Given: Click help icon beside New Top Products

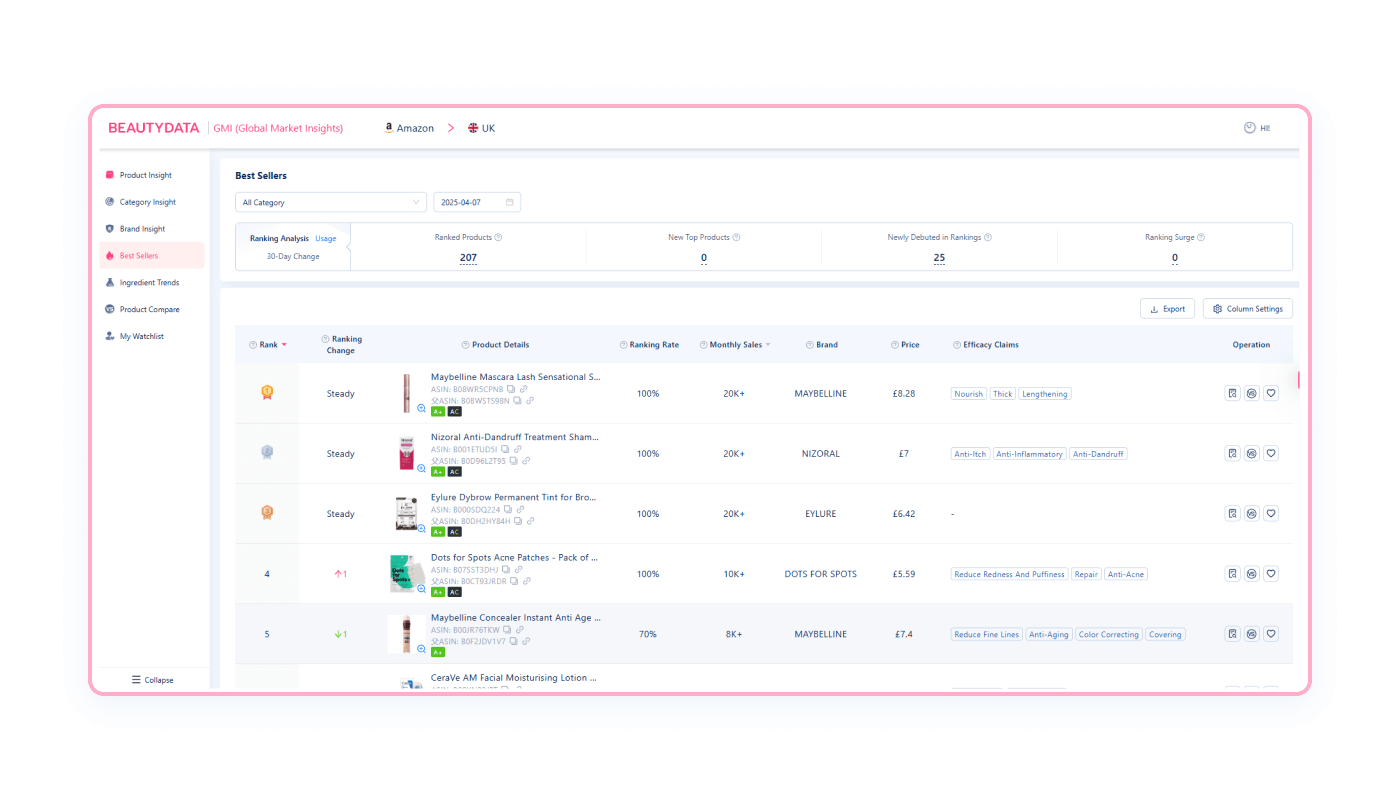Looking at the screenshot, I should [736, 237].
